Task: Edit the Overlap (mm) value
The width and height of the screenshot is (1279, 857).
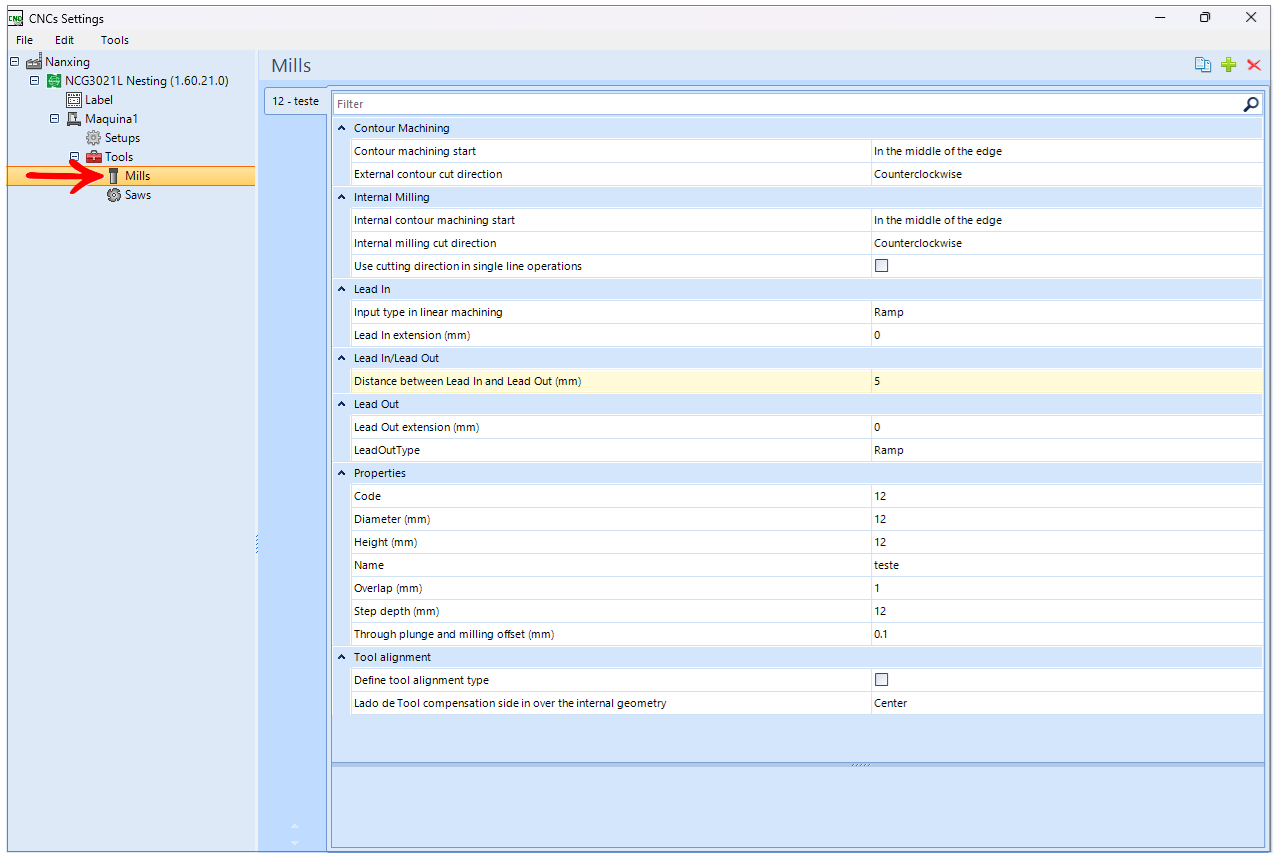Action: coord(1067,588)
